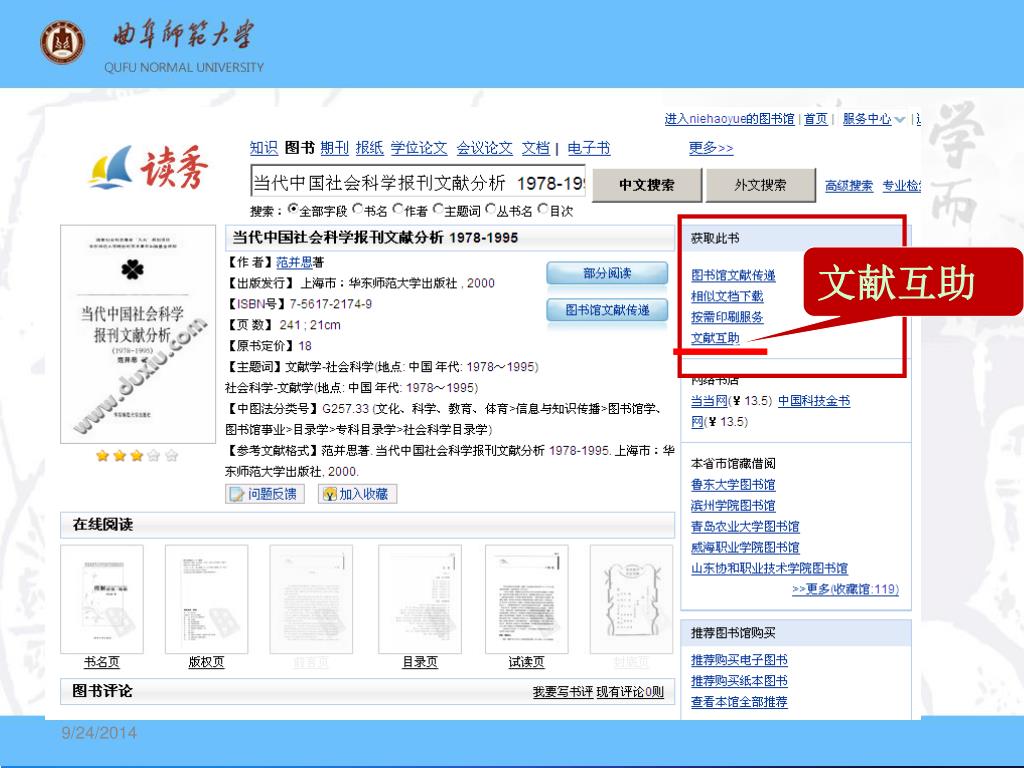Rate the book using the third star
The height and width of the screenshot is (768, 1024).
[136, 455]
